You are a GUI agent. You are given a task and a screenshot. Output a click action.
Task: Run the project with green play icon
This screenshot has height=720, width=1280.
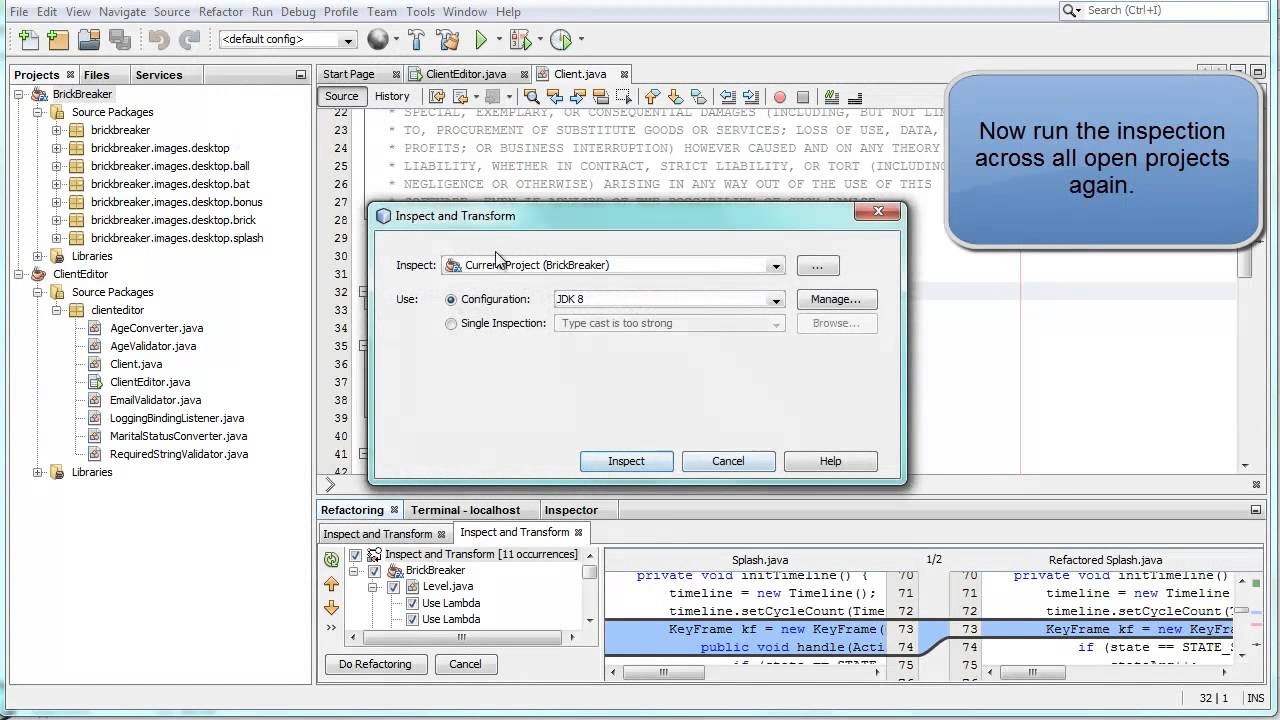click(x=481, y=40)
